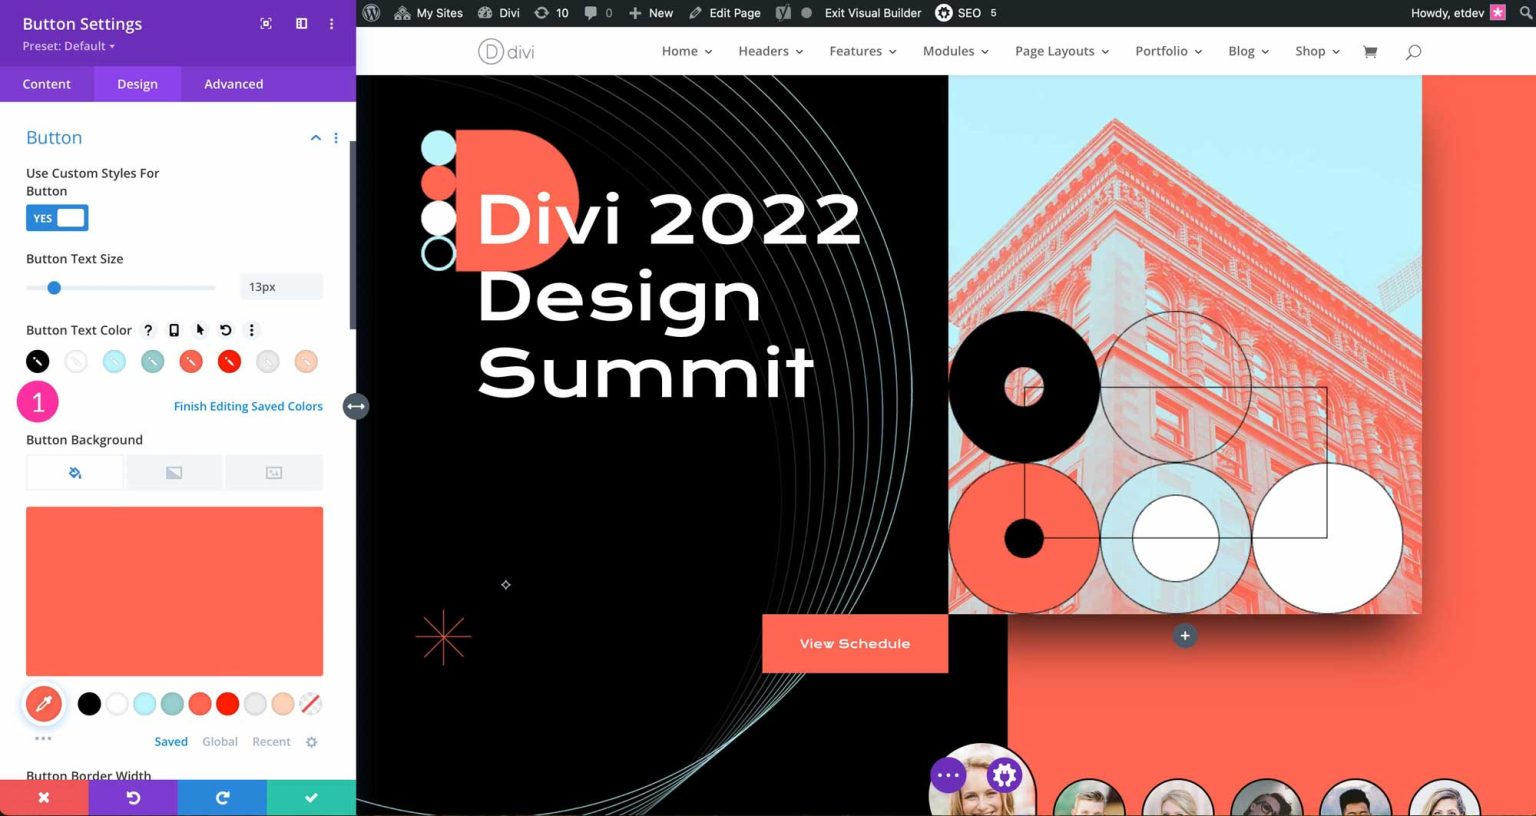Select the gradient tab for Button Background
Viewport: 1536px width, 816px height.
pyautogui.click(x=174, y=471)
